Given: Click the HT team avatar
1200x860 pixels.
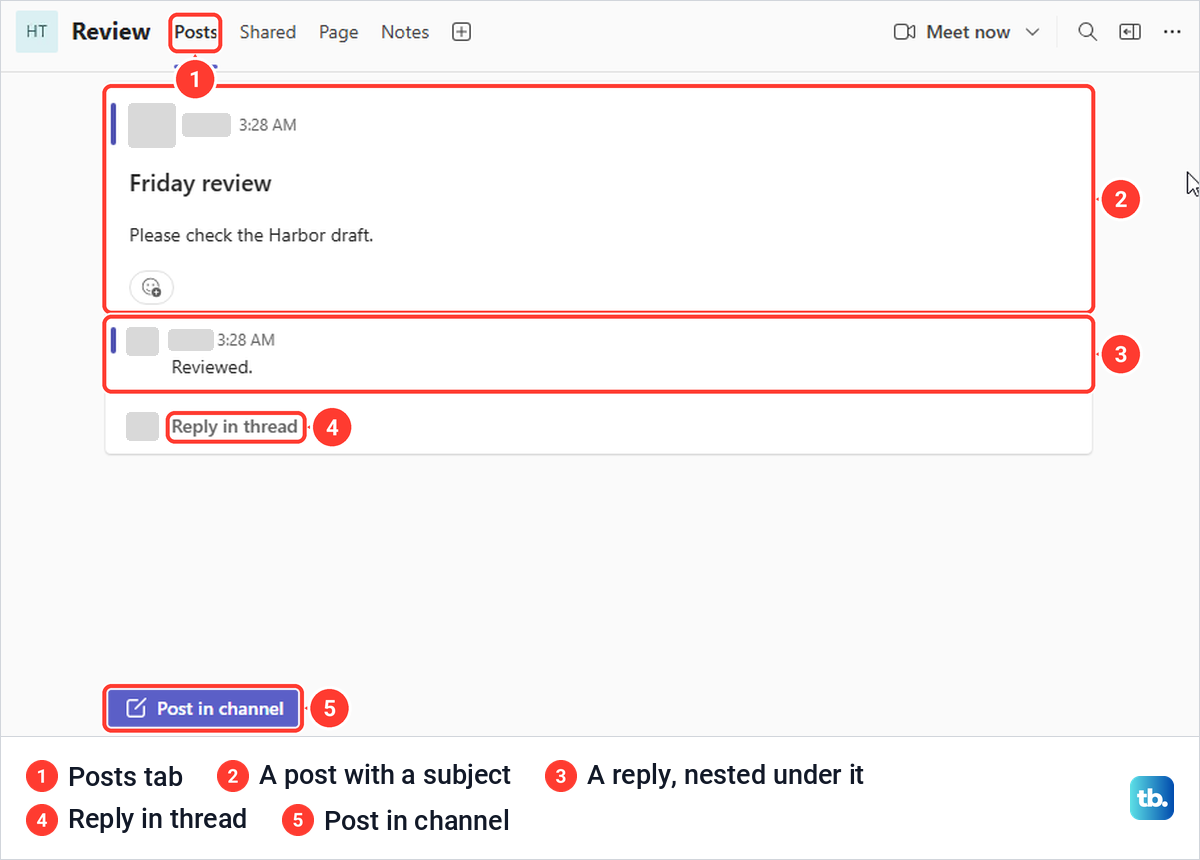Looking at the screenshot, I should click(x=37, y=31).
